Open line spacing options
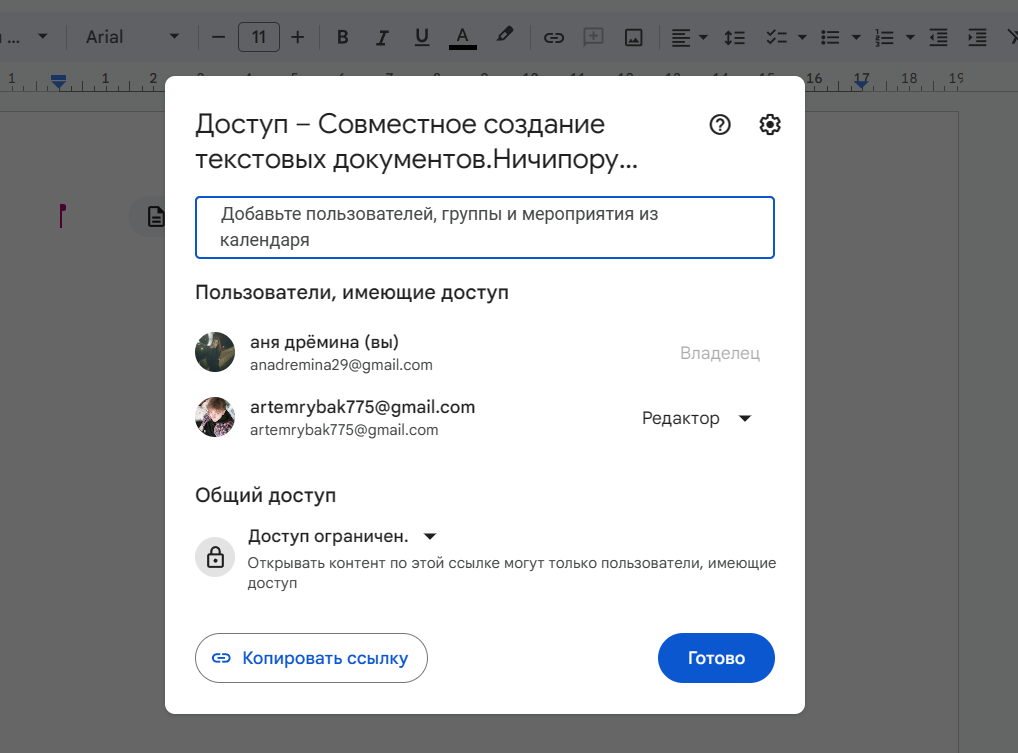The width and height of the screenshot is (1018, 753). [734, 38]
